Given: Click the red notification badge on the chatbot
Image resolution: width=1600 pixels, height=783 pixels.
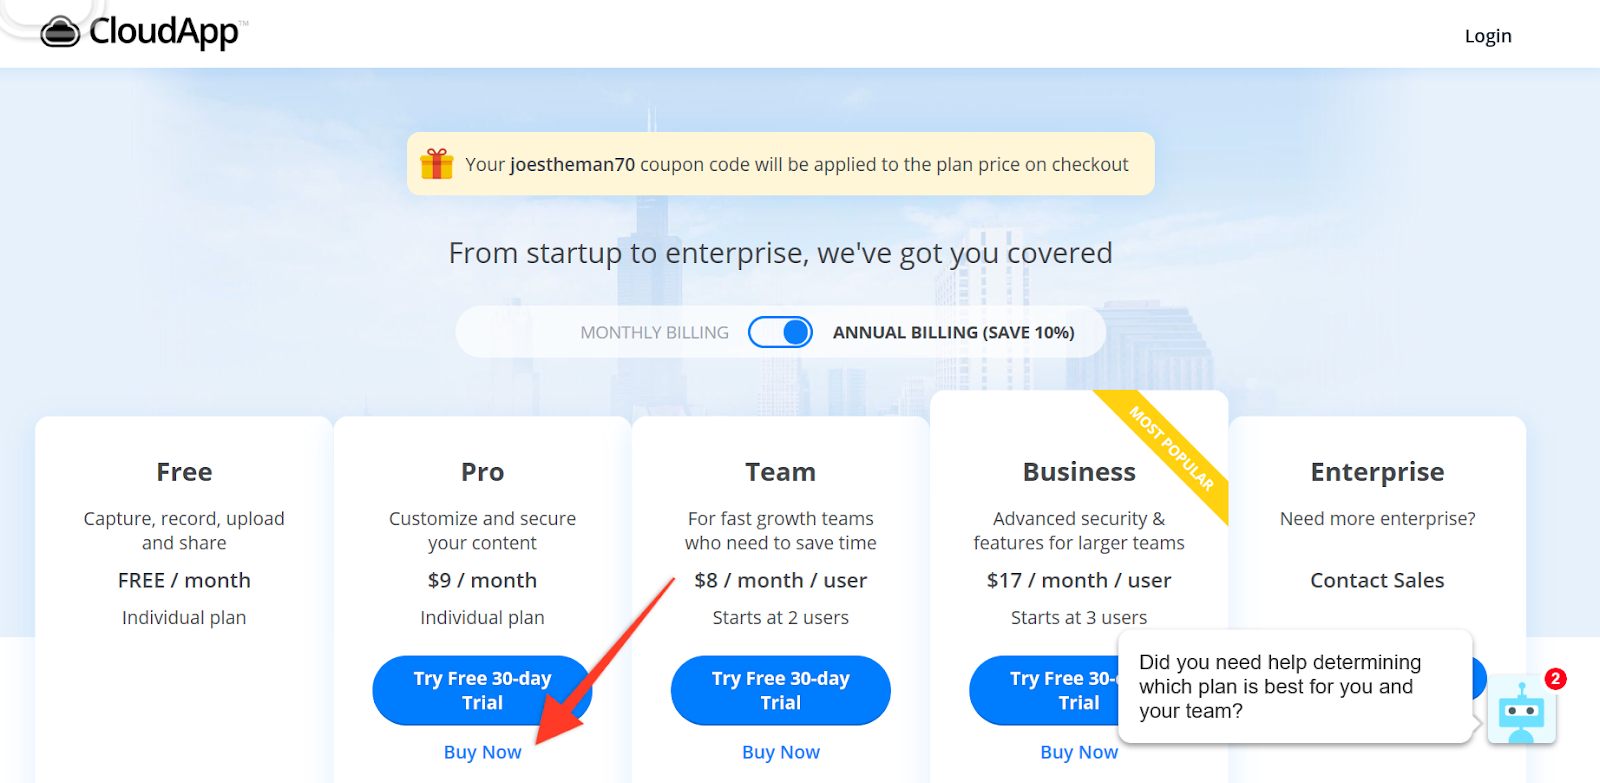Looking at the screenshot, I should coord(1555,679).
